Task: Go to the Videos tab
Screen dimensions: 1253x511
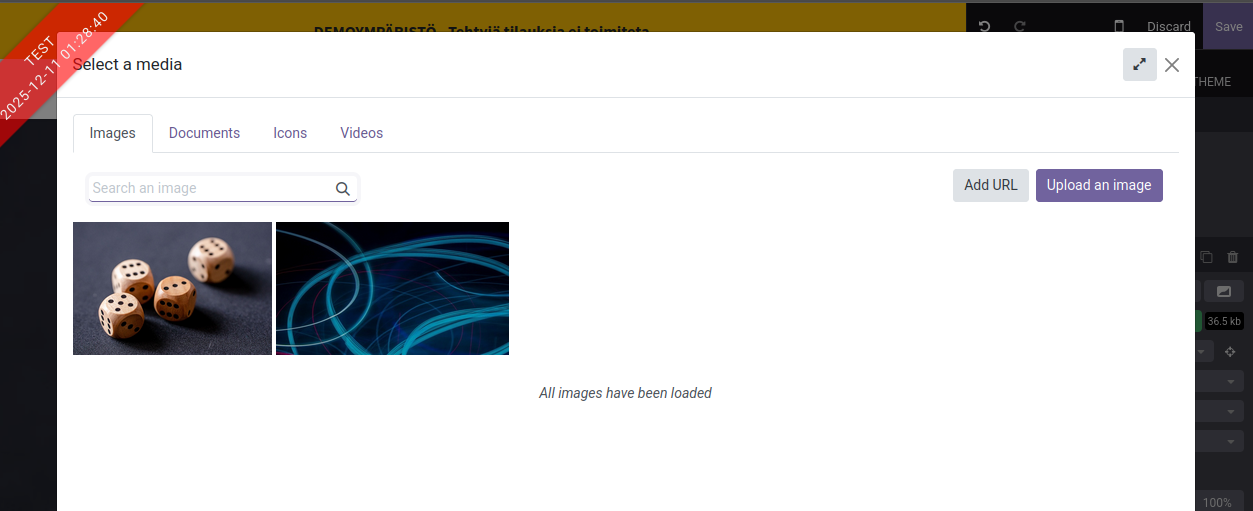Action: (361, 133)
